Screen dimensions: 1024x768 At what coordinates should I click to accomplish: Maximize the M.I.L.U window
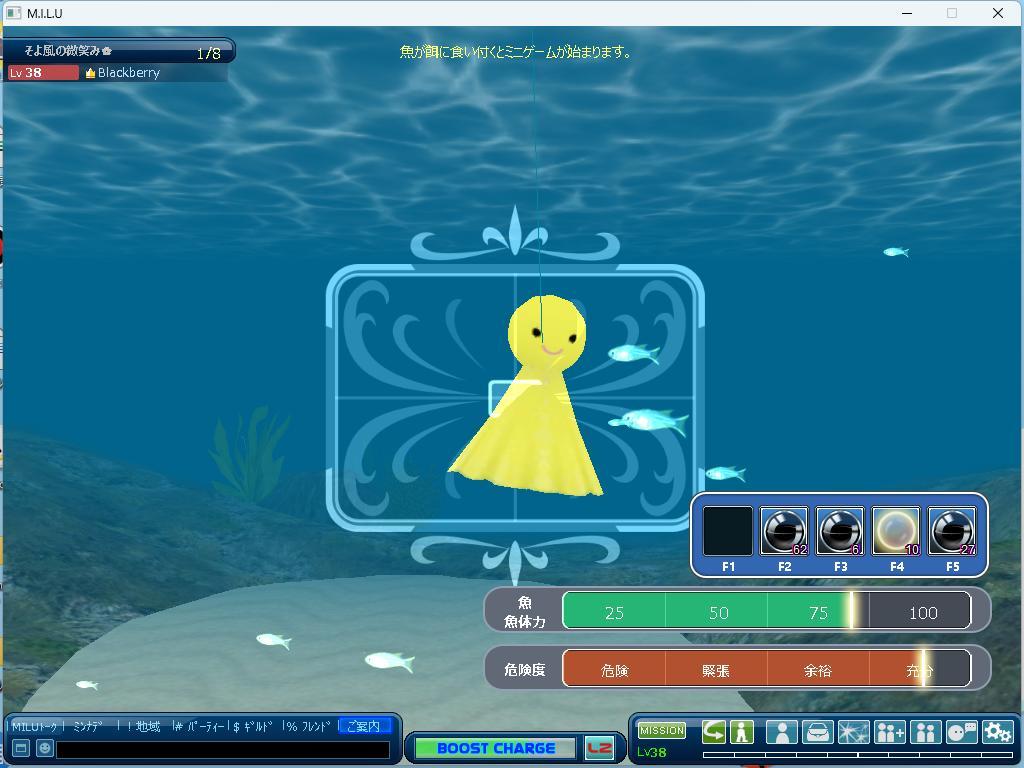(x=952, y=13)
